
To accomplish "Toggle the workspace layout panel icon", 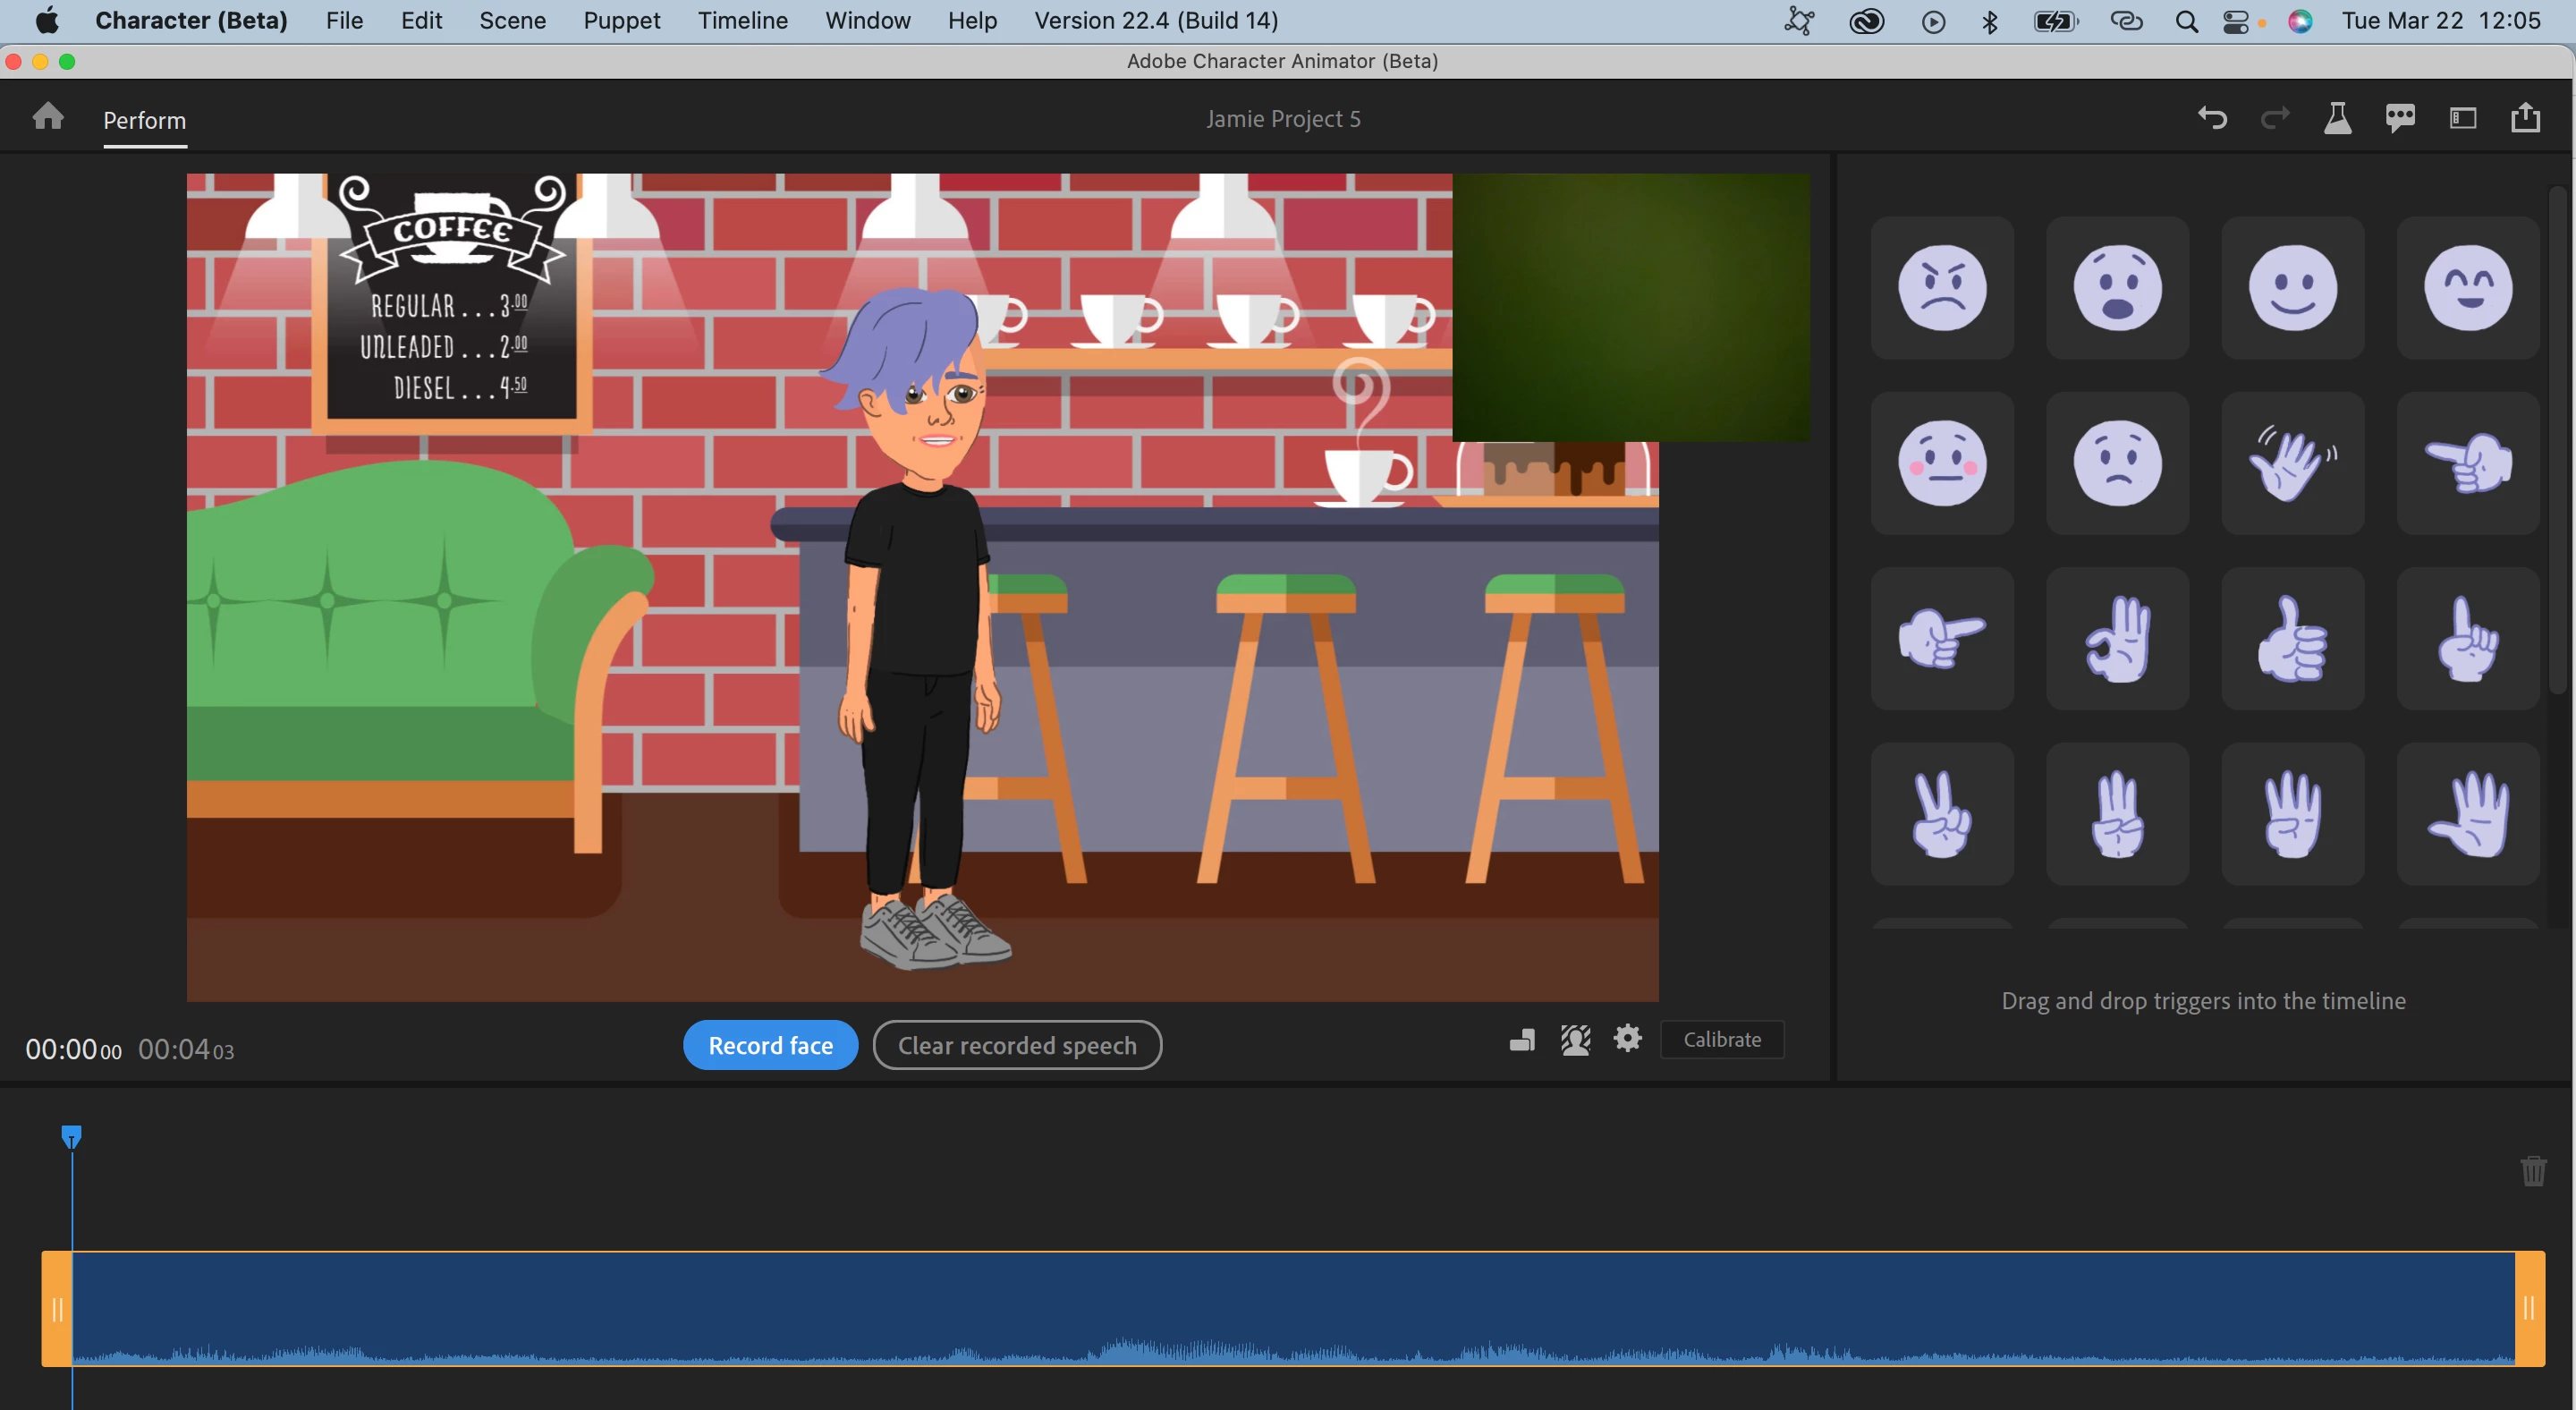I will point(2462,119).
